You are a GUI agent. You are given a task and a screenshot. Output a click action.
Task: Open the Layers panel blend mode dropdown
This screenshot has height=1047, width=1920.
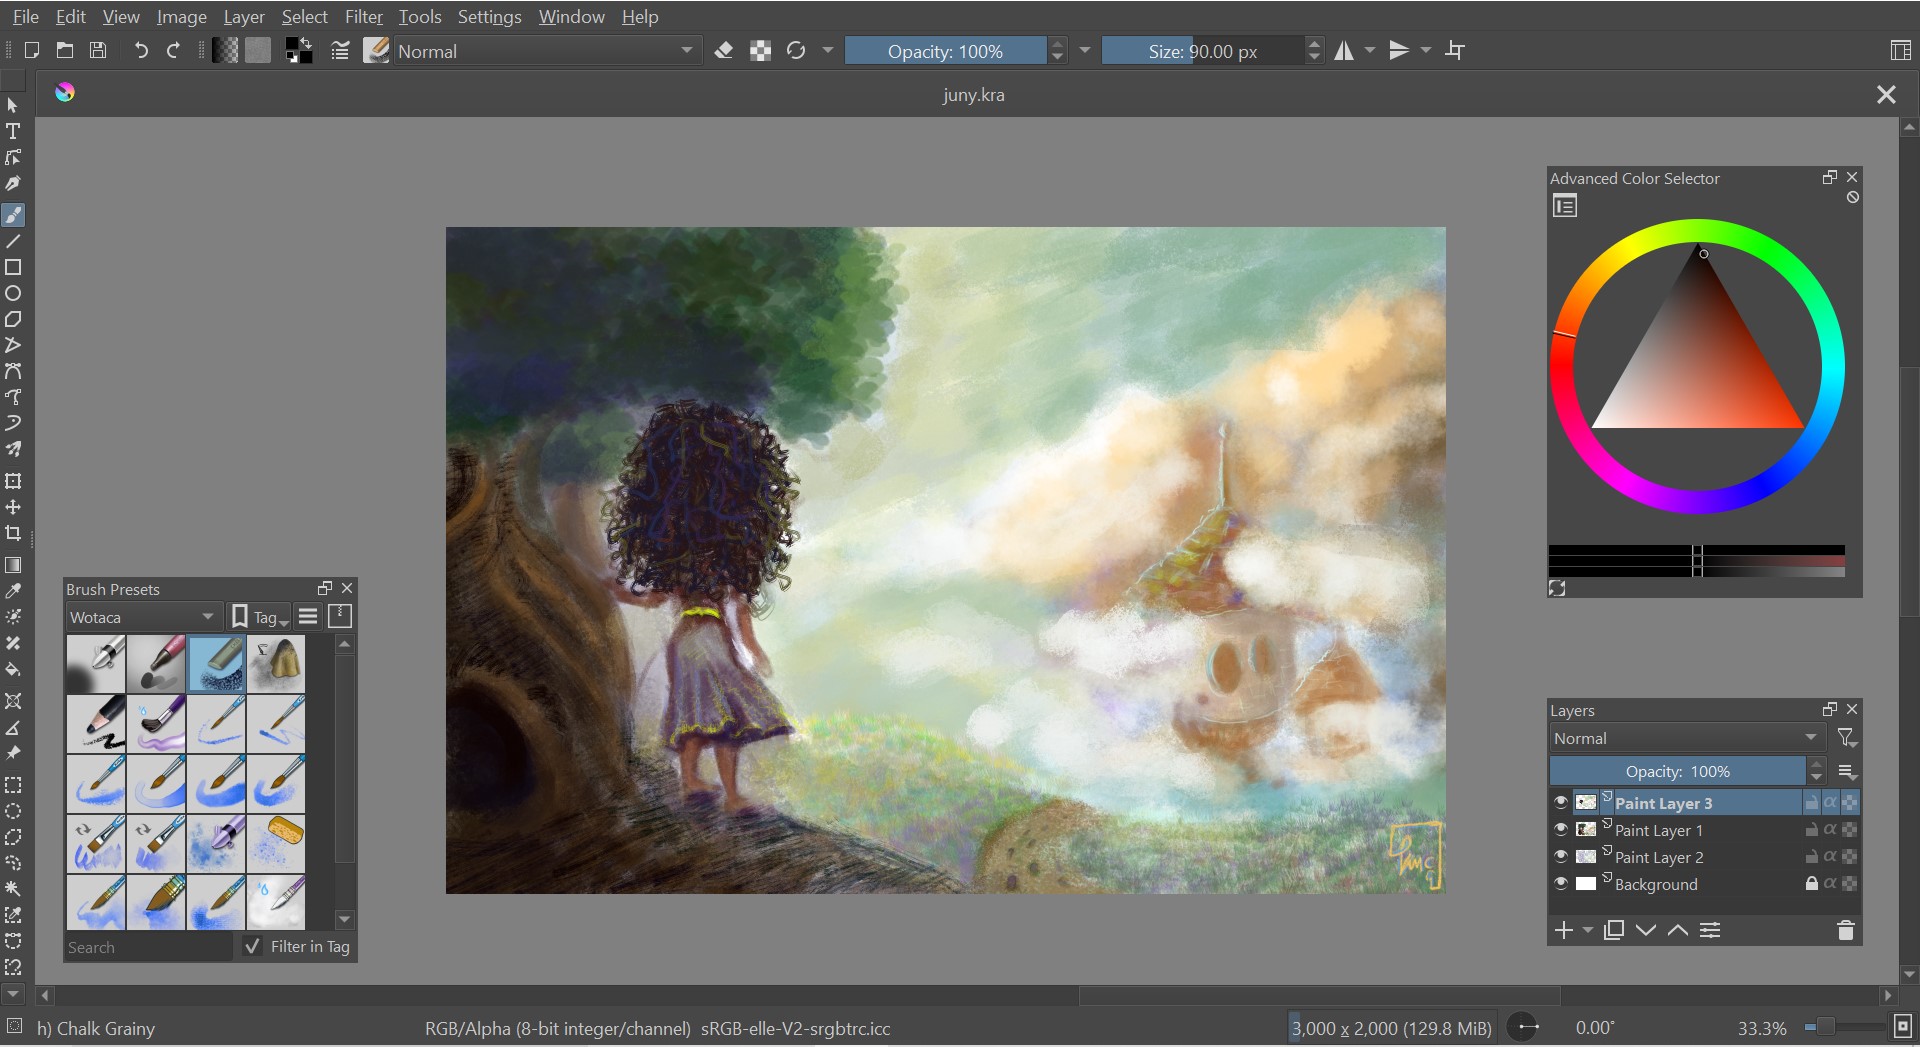click(x=1686, y=738)
